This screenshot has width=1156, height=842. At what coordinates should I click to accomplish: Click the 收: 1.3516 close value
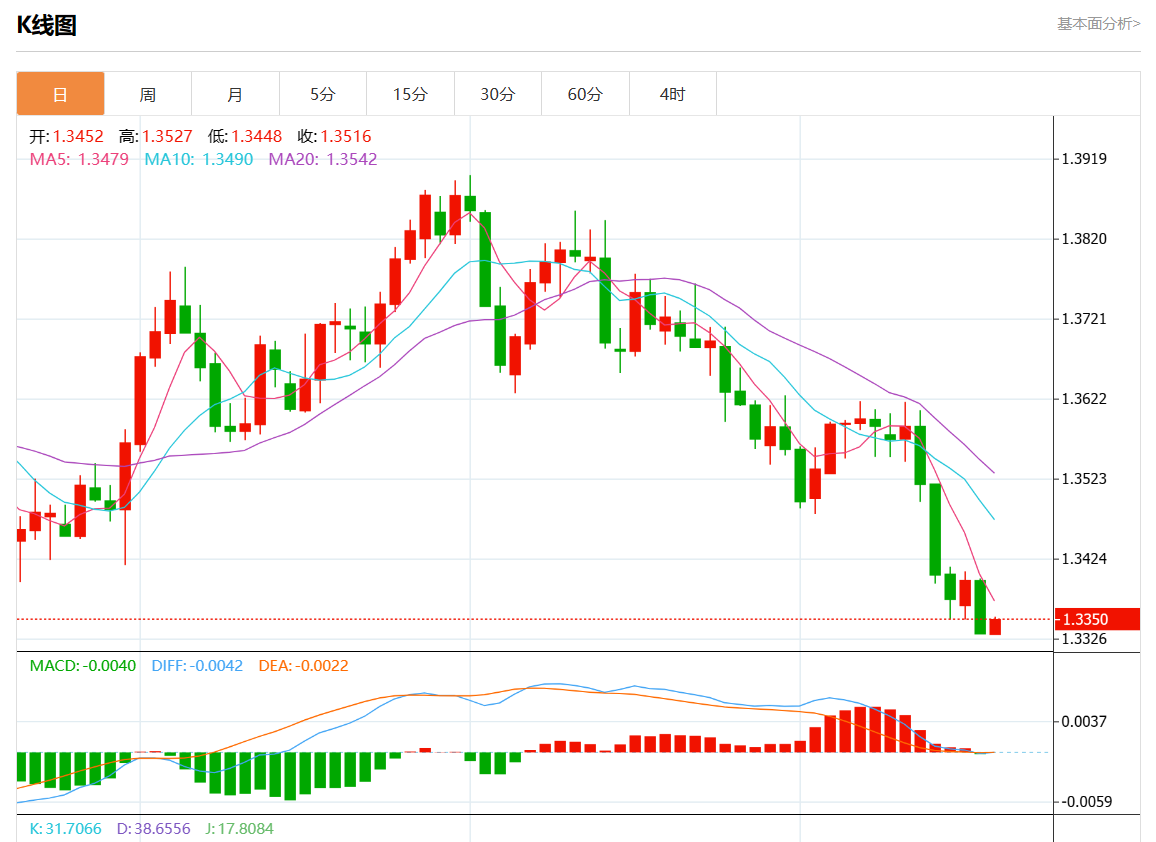click(x=335, y=136)
